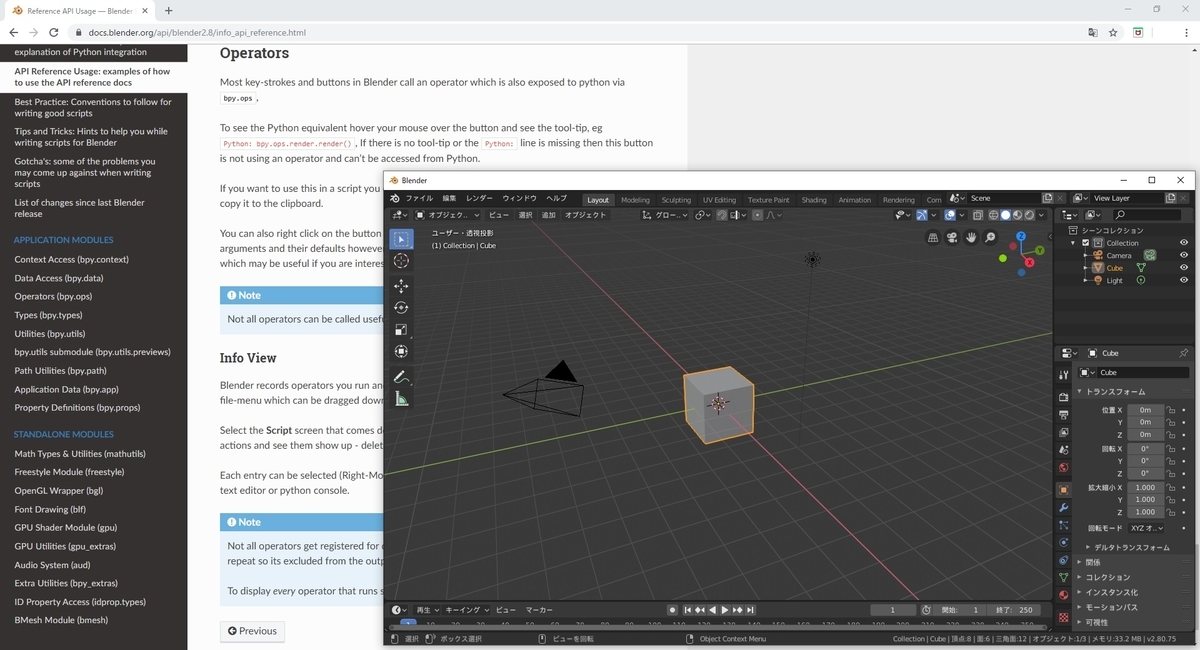Screen dimensions: 1200x650
Task: Open the Output properties tab
Action: pyautogui.click(x=1063, y=414)
